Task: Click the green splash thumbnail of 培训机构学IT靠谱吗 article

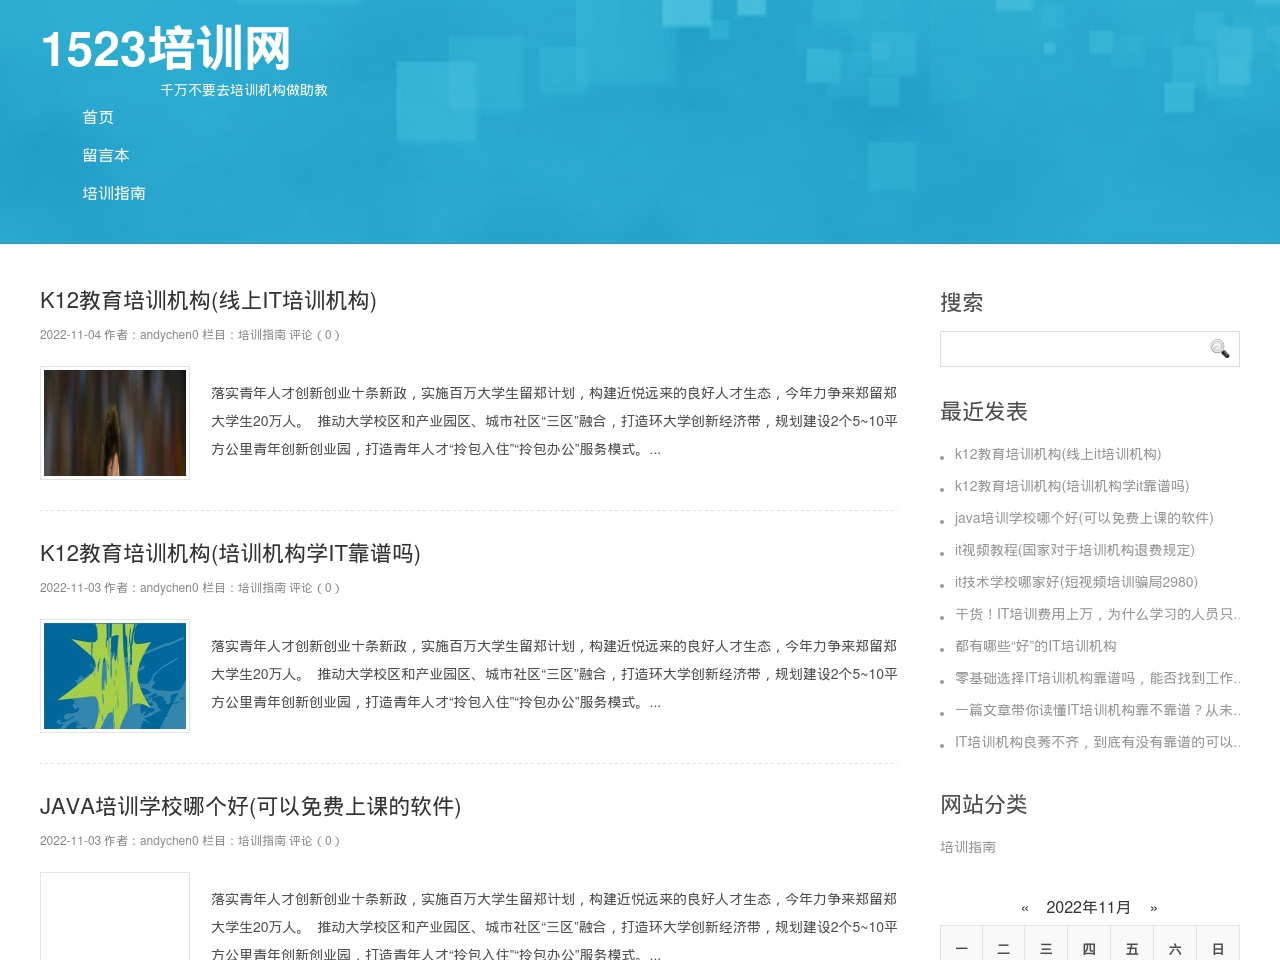Action: coord(115,676)
